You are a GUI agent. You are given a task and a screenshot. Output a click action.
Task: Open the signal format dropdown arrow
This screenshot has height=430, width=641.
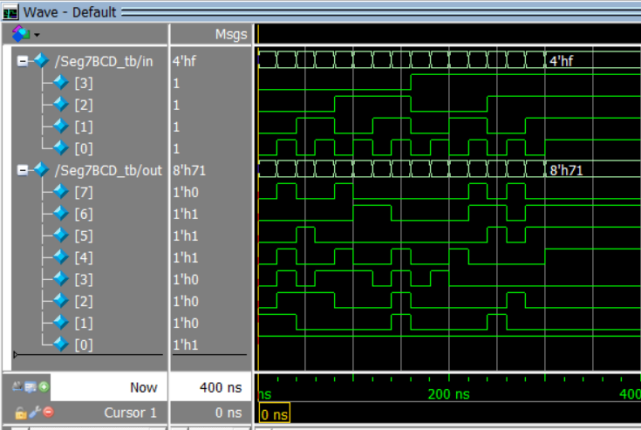click(x=37, y=35)
